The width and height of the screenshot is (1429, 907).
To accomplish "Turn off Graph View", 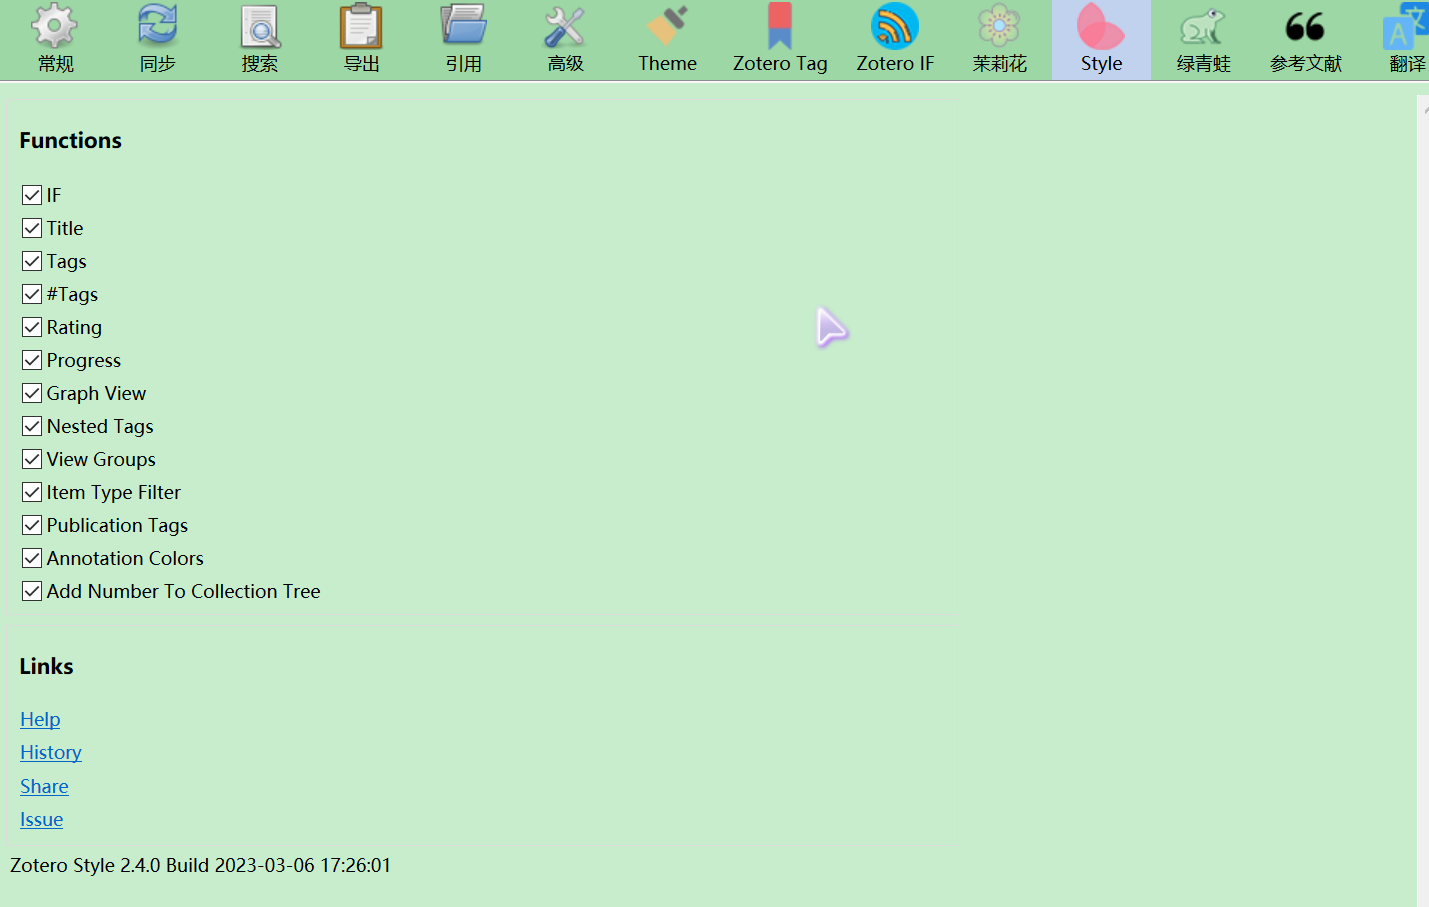I will click(32, 393).
